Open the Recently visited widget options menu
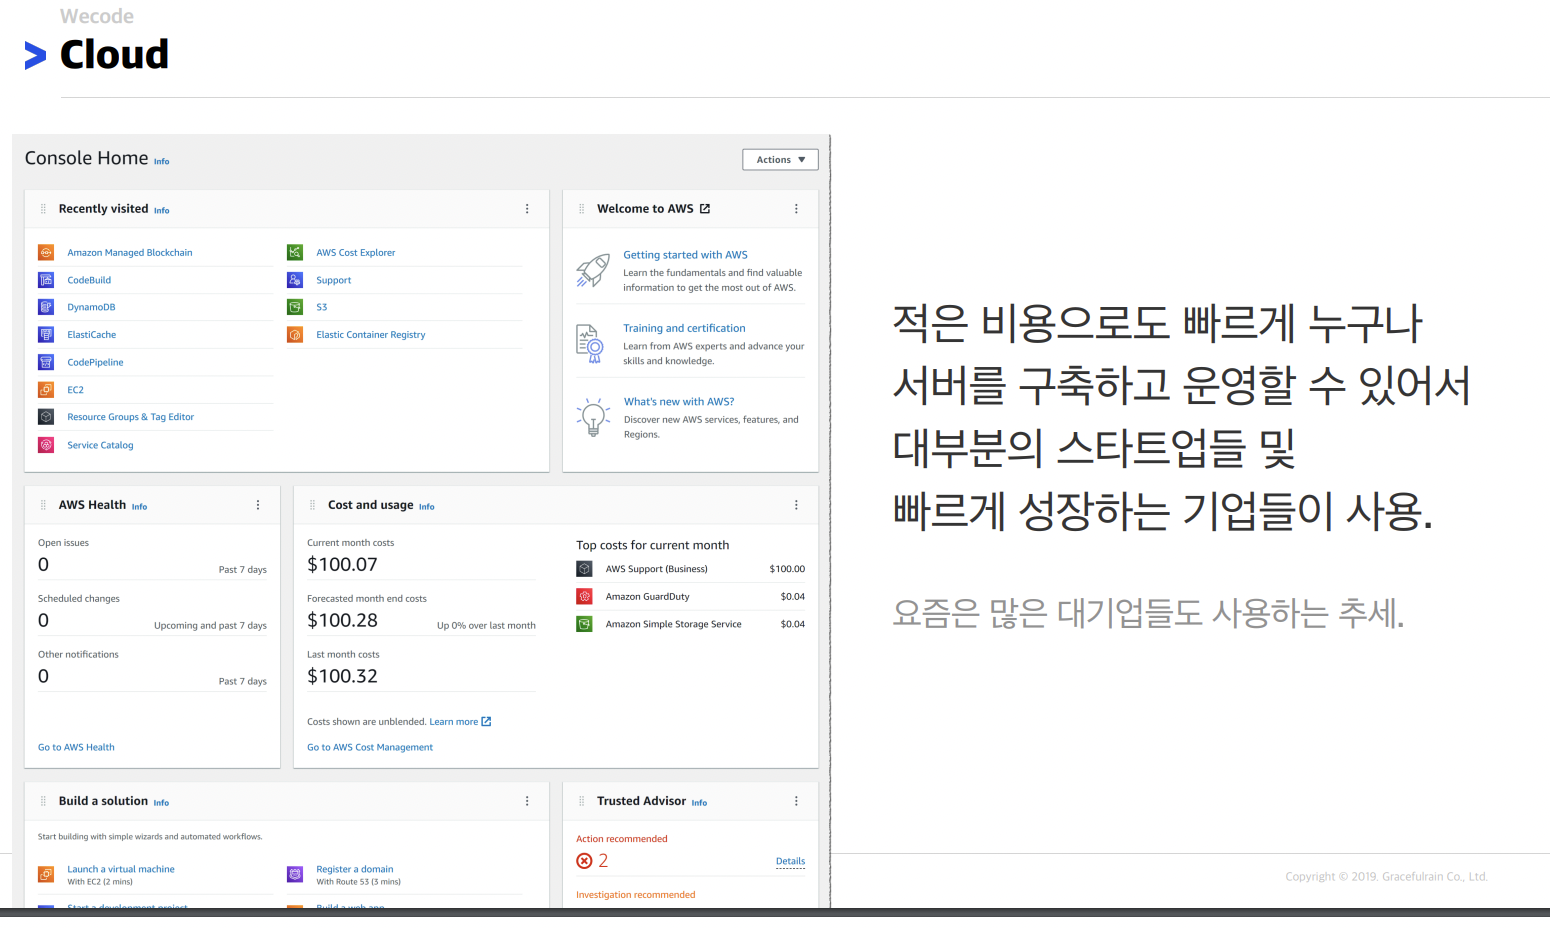 pos(527,209)
